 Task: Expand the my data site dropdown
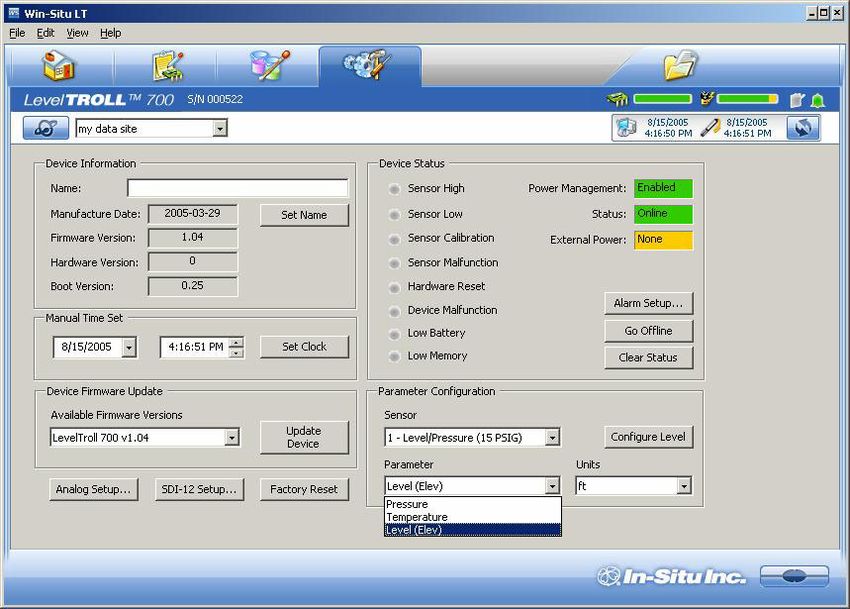pyautogui.click(x=220, y=129)
